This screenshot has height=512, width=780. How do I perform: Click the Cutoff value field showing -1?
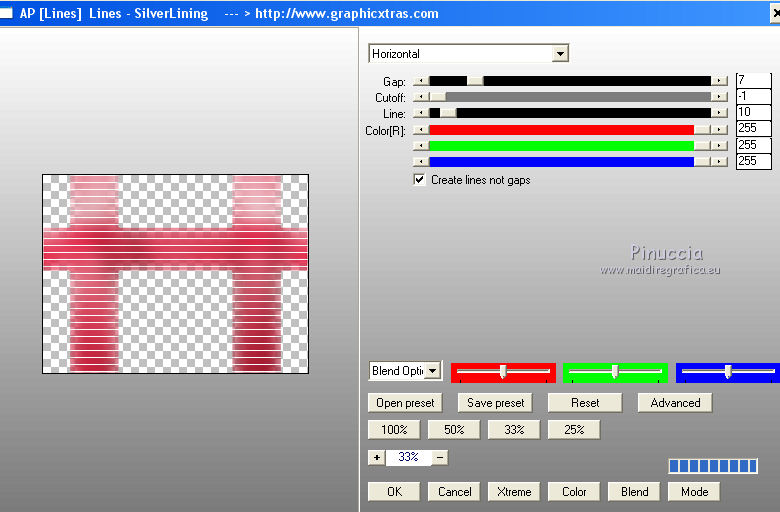tap(754, 96)
